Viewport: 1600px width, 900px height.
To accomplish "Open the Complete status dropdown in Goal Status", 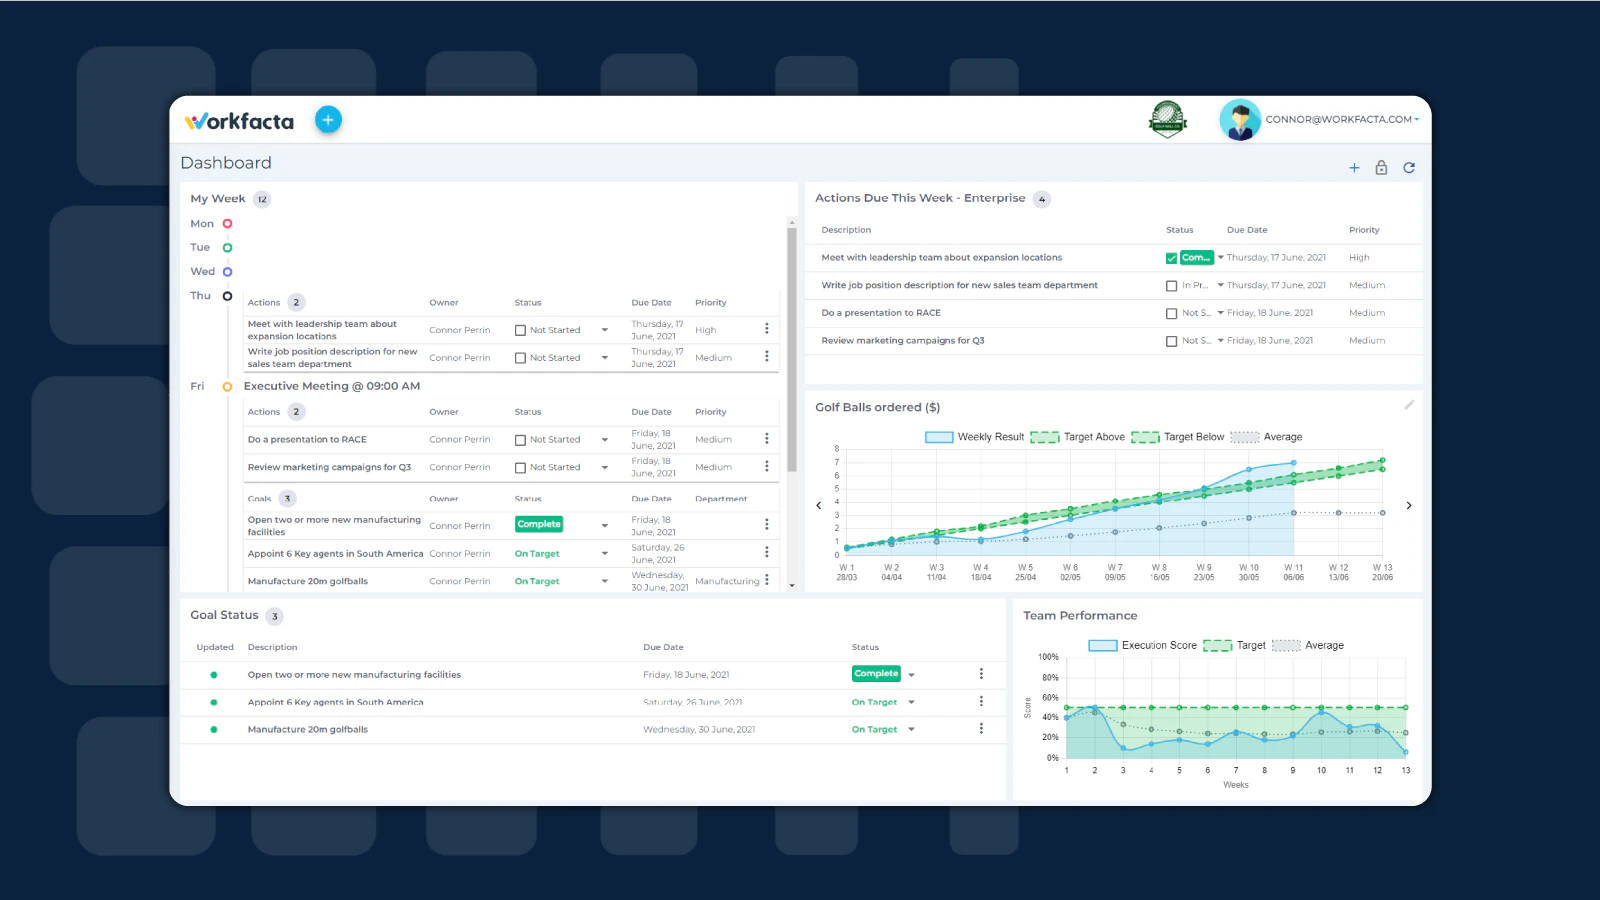I will (x=911, y=674).
